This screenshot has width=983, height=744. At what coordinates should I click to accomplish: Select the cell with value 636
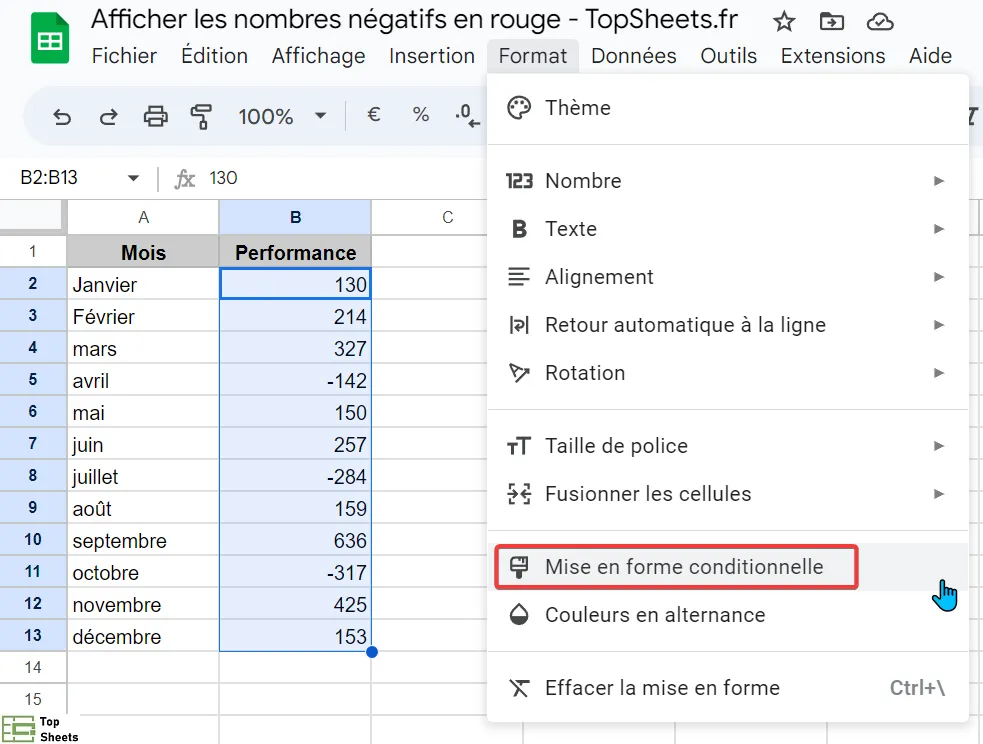coord(295,540)
